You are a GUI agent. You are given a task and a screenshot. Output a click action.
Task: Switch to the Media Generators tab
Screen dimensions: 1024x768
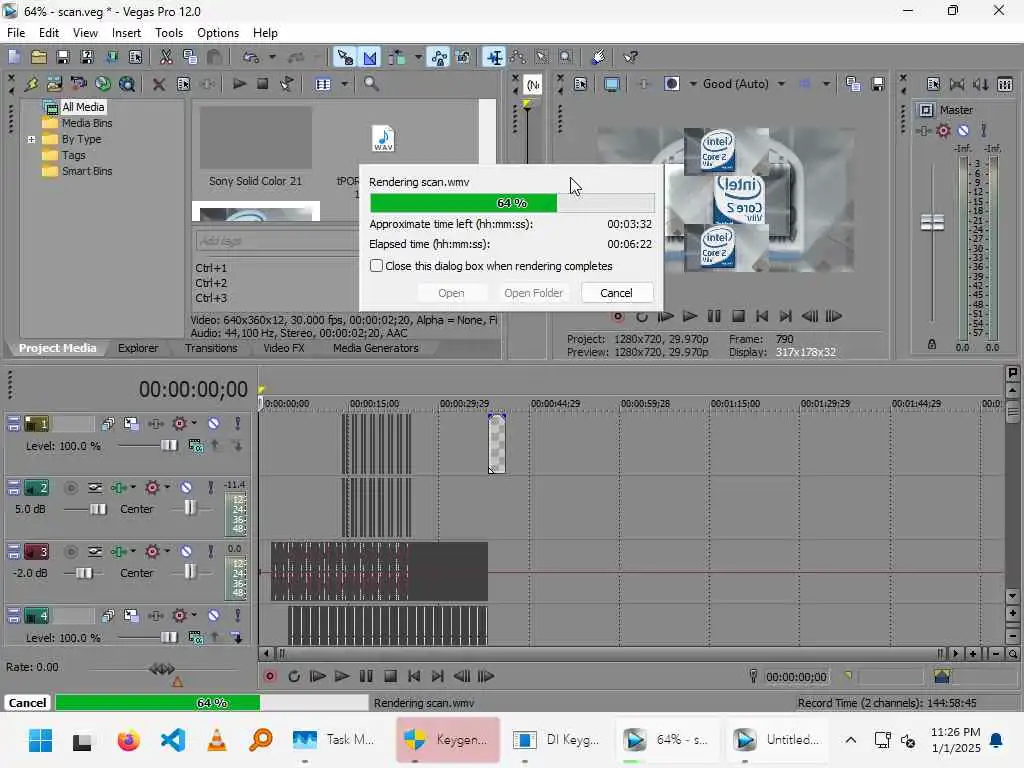coord(376,348)
